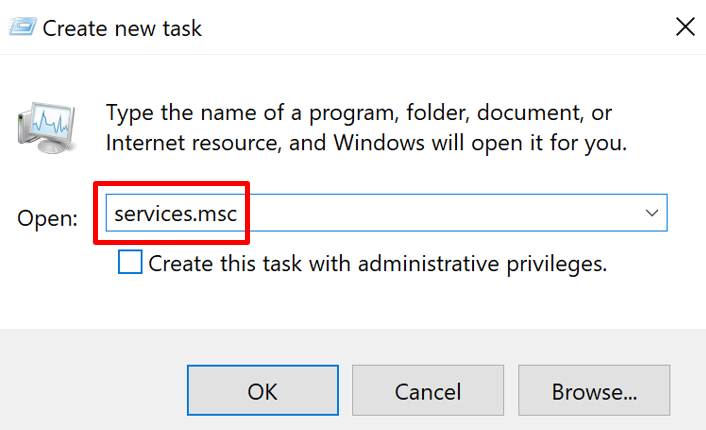Enable the administrative privileges checkbox
706x430 pixels.
pyautogui.click(x=130, y=263)
